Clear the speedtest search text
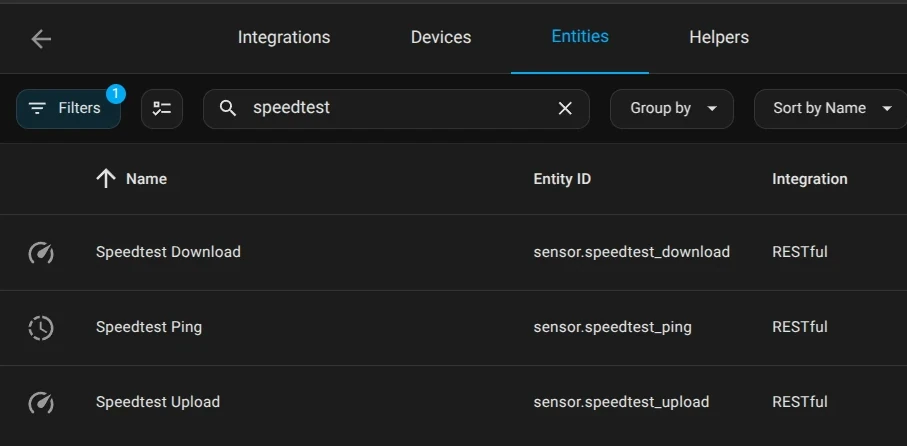Screen dimensions: 907x446 pos(565,109)
